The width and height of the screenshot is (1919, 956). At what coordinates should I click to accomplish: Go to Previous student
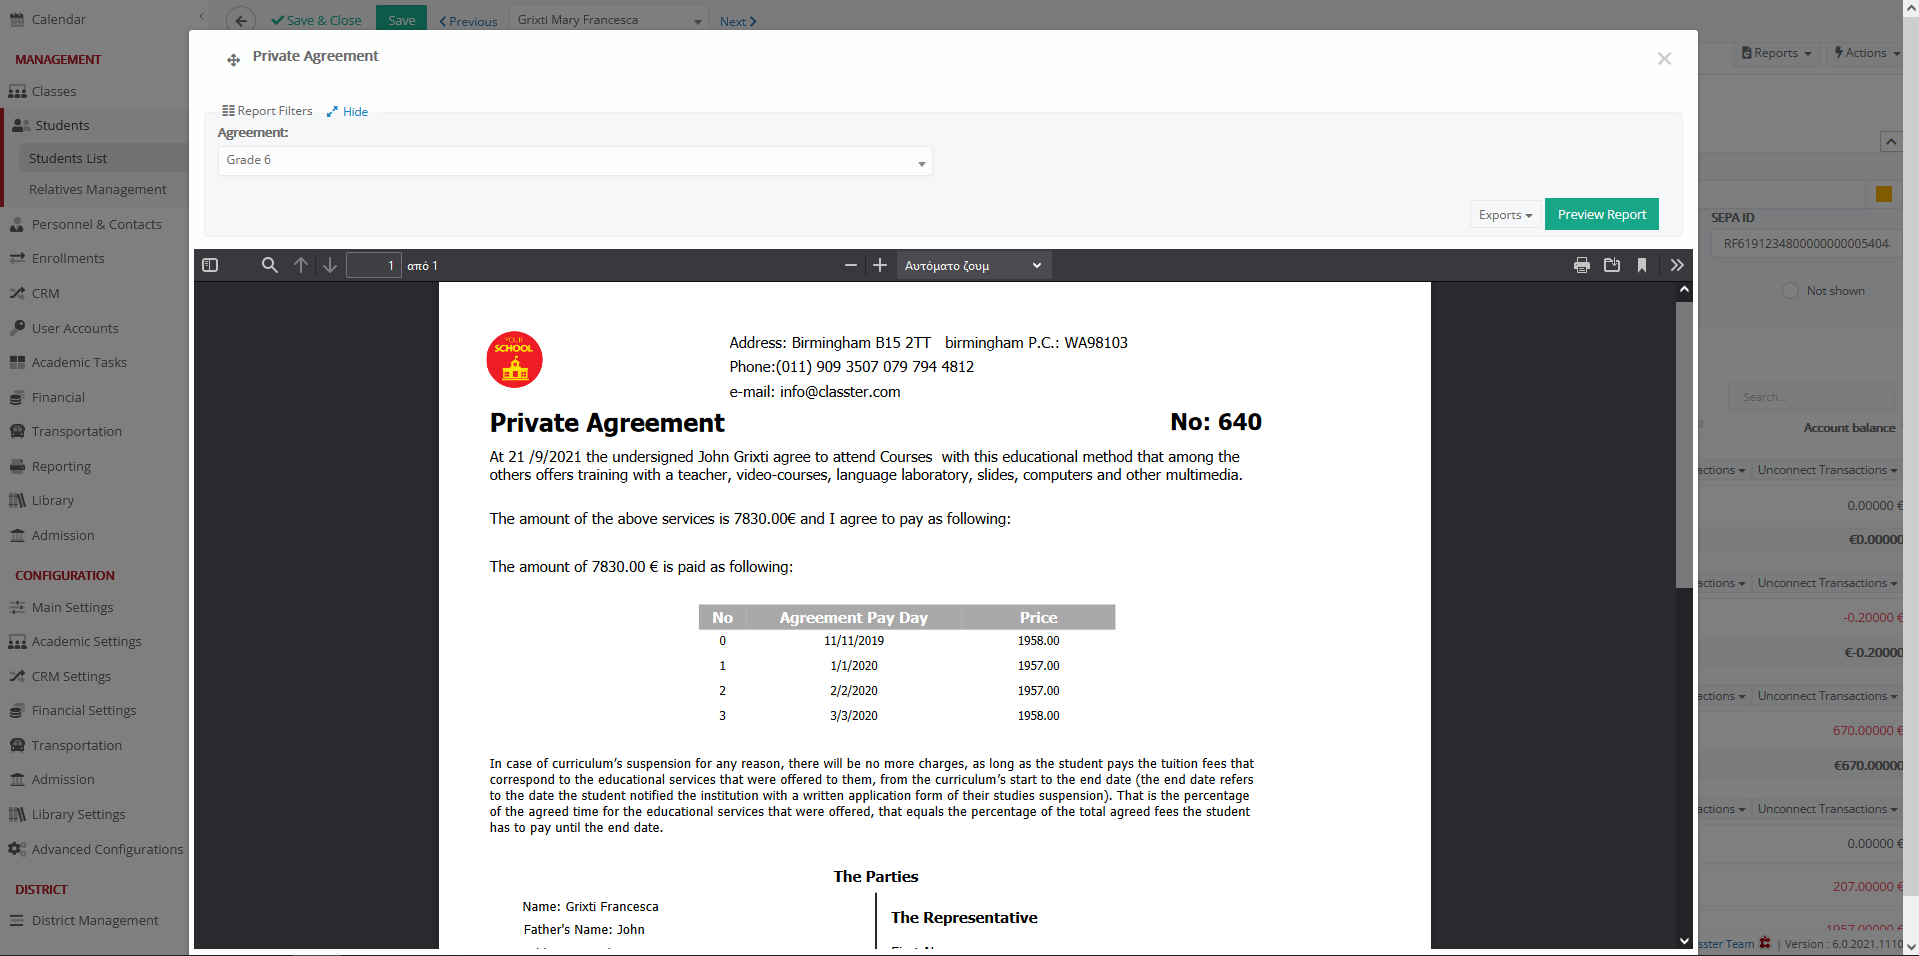coord(468,21)
